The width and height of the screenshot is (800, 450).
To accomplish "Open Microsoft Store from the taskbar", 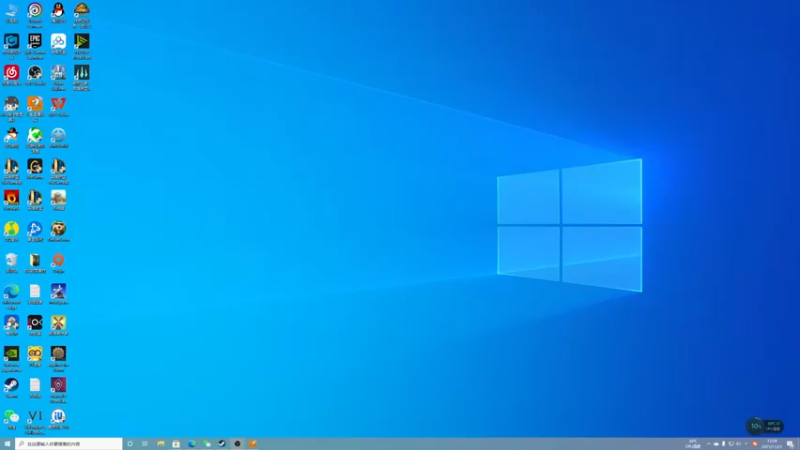I will click(176, 444).
